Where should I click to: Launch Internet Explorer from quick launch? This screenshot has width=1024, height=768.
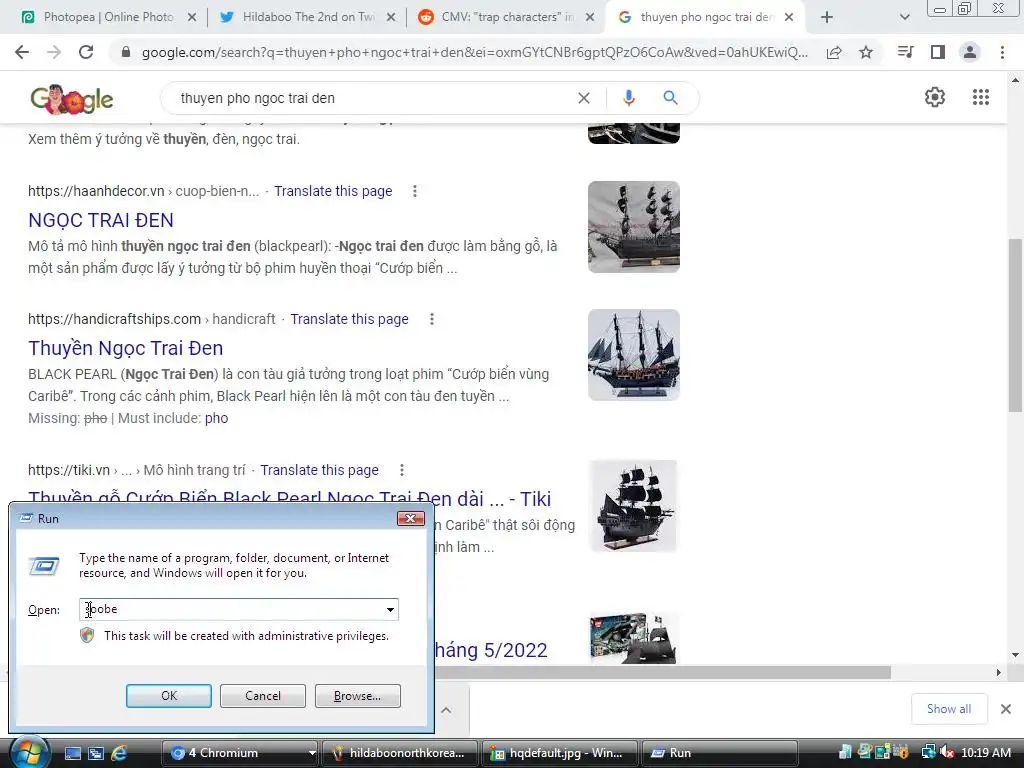119,753
